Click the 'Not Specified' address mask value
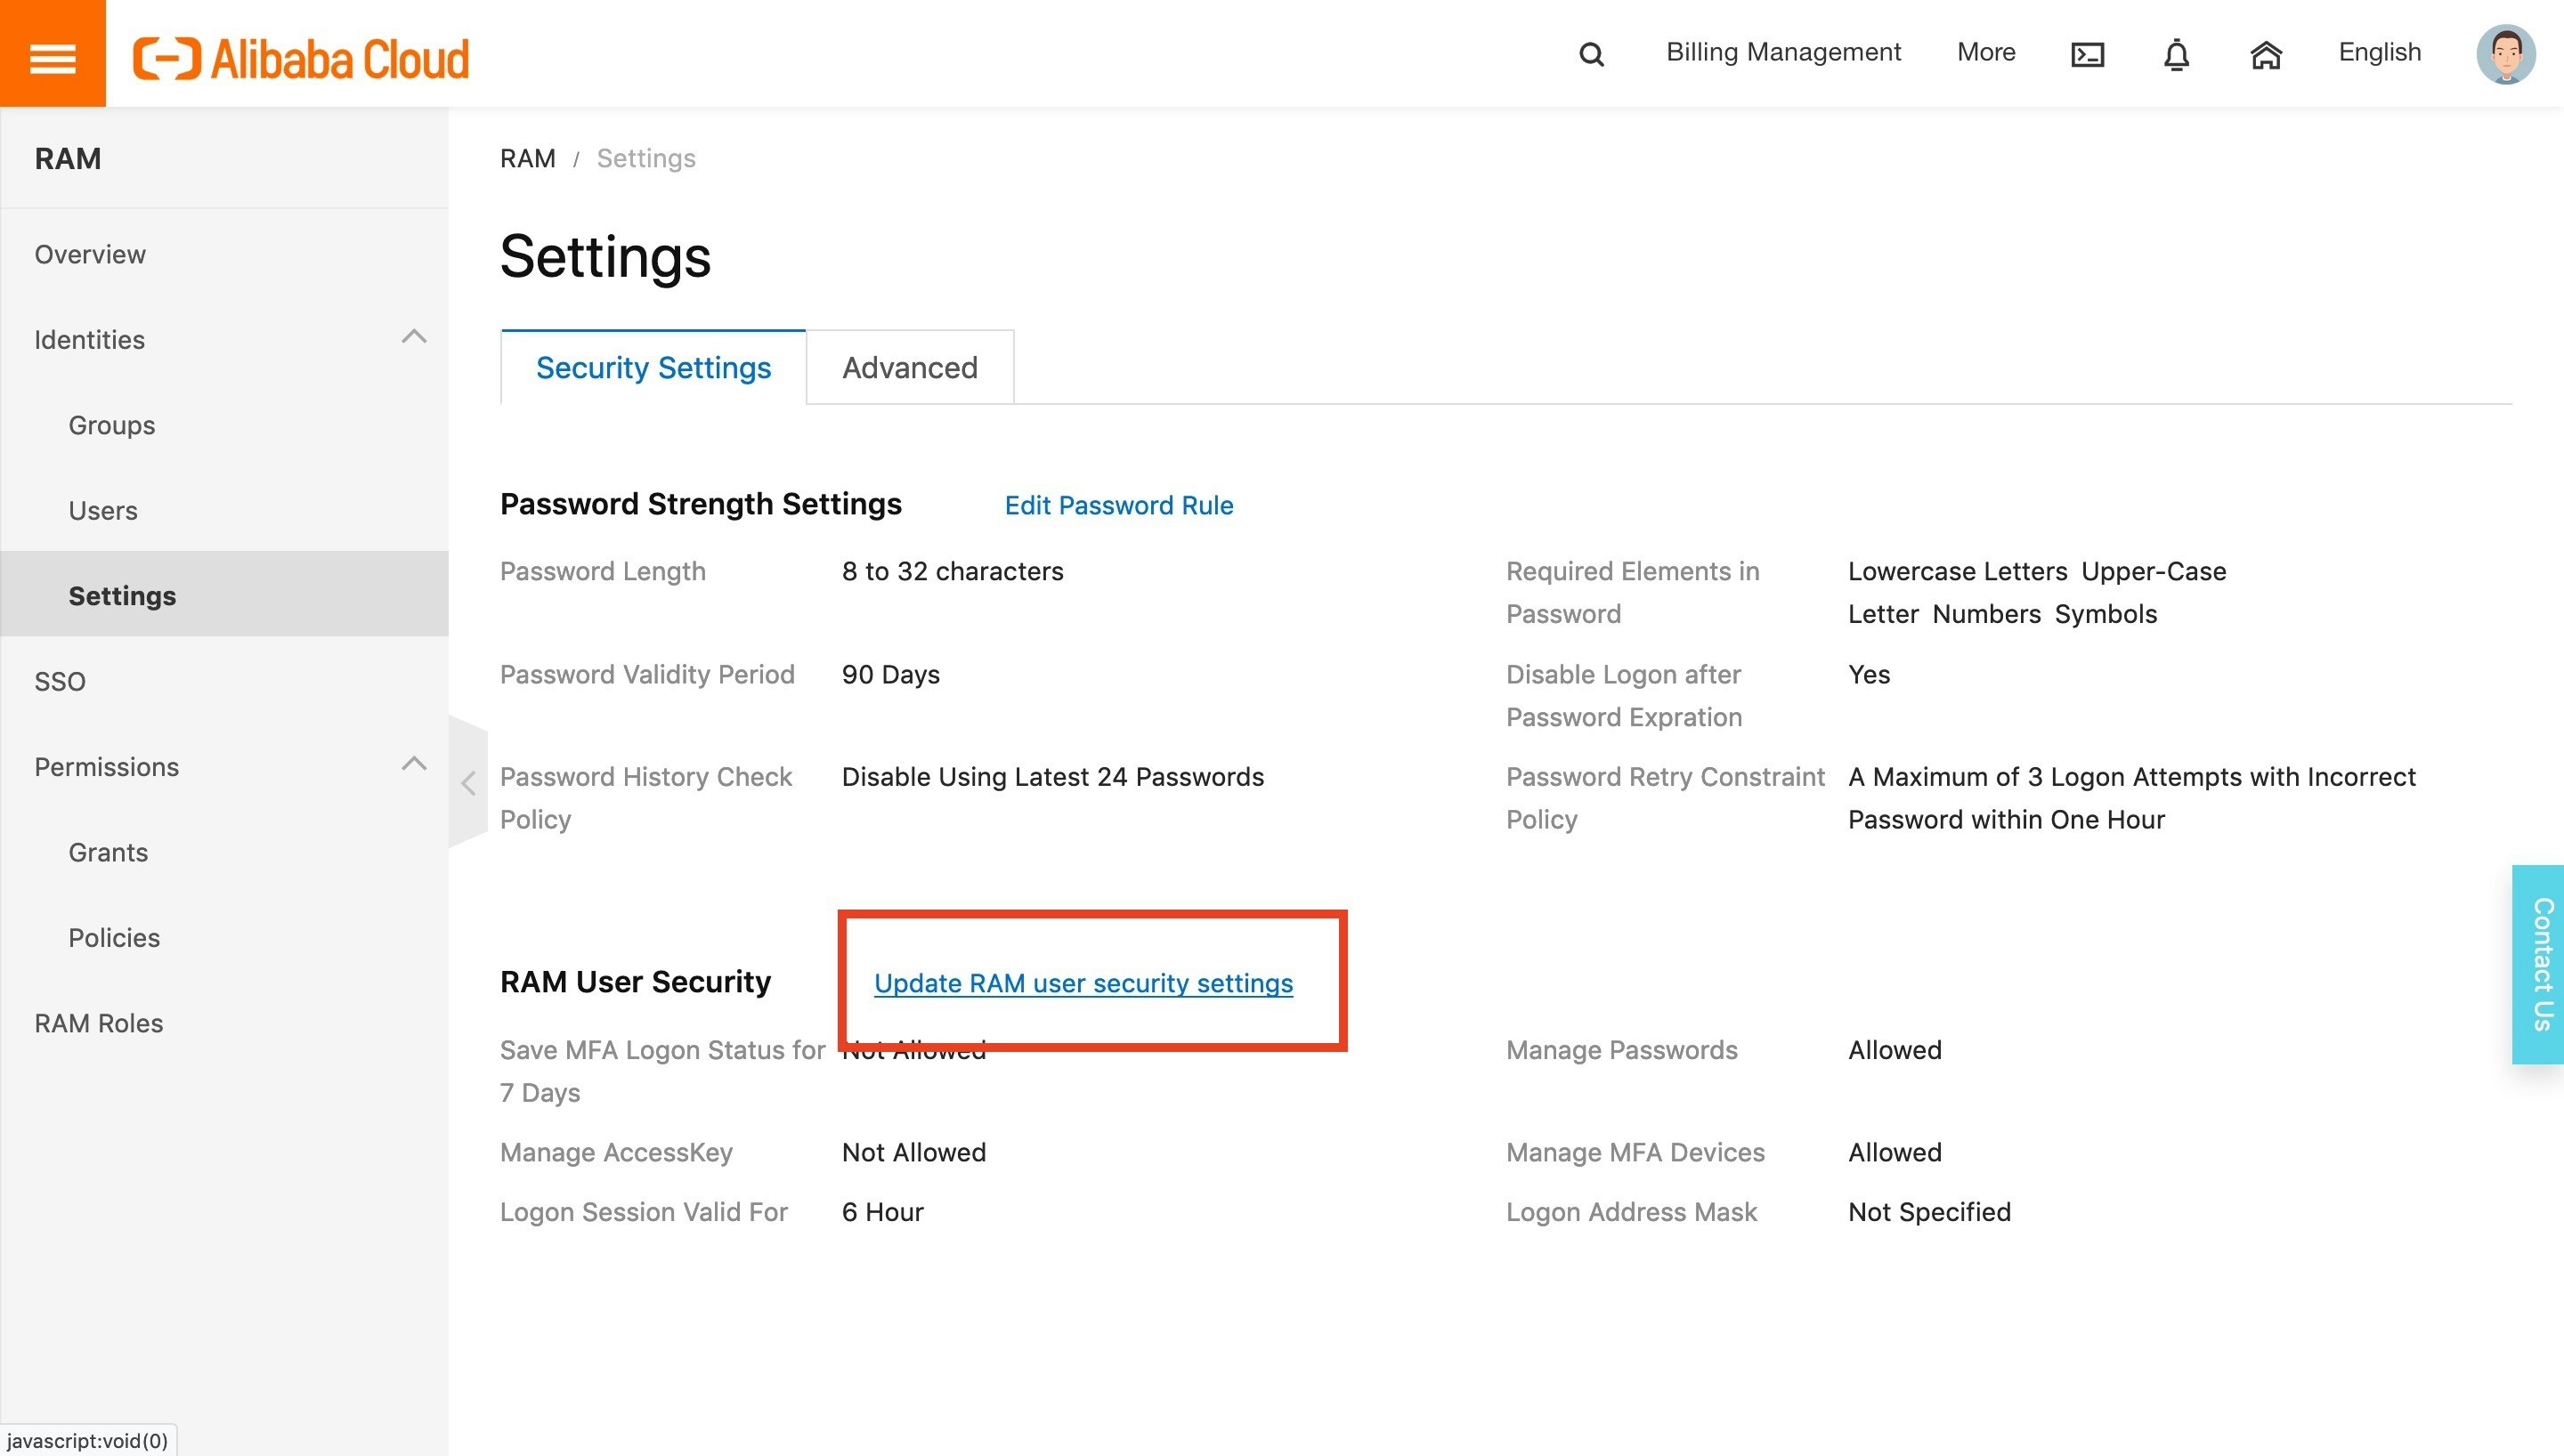This screenshot has width=2564, height=1456. pos(1929,1211)
